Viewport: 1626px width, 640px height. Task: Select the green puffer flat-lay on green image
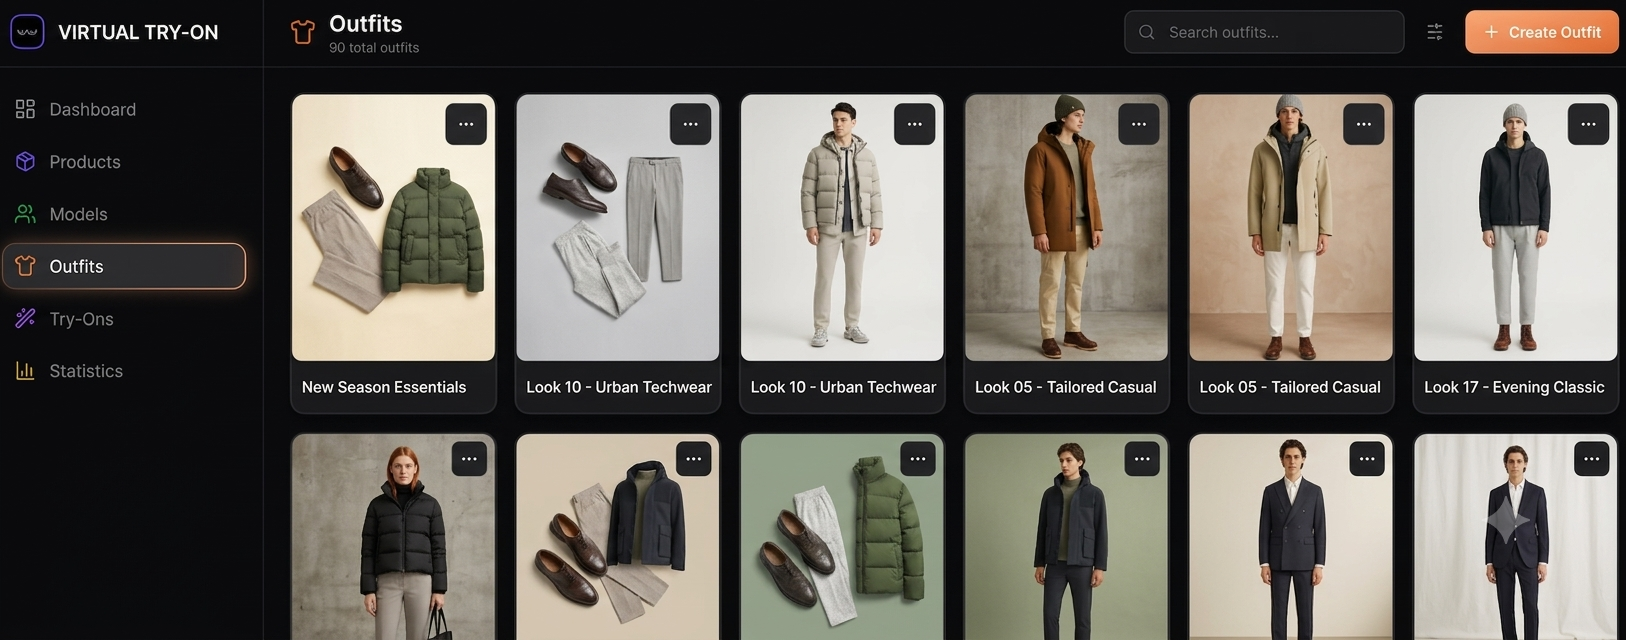pyautogui.click(x=842, y=537)
